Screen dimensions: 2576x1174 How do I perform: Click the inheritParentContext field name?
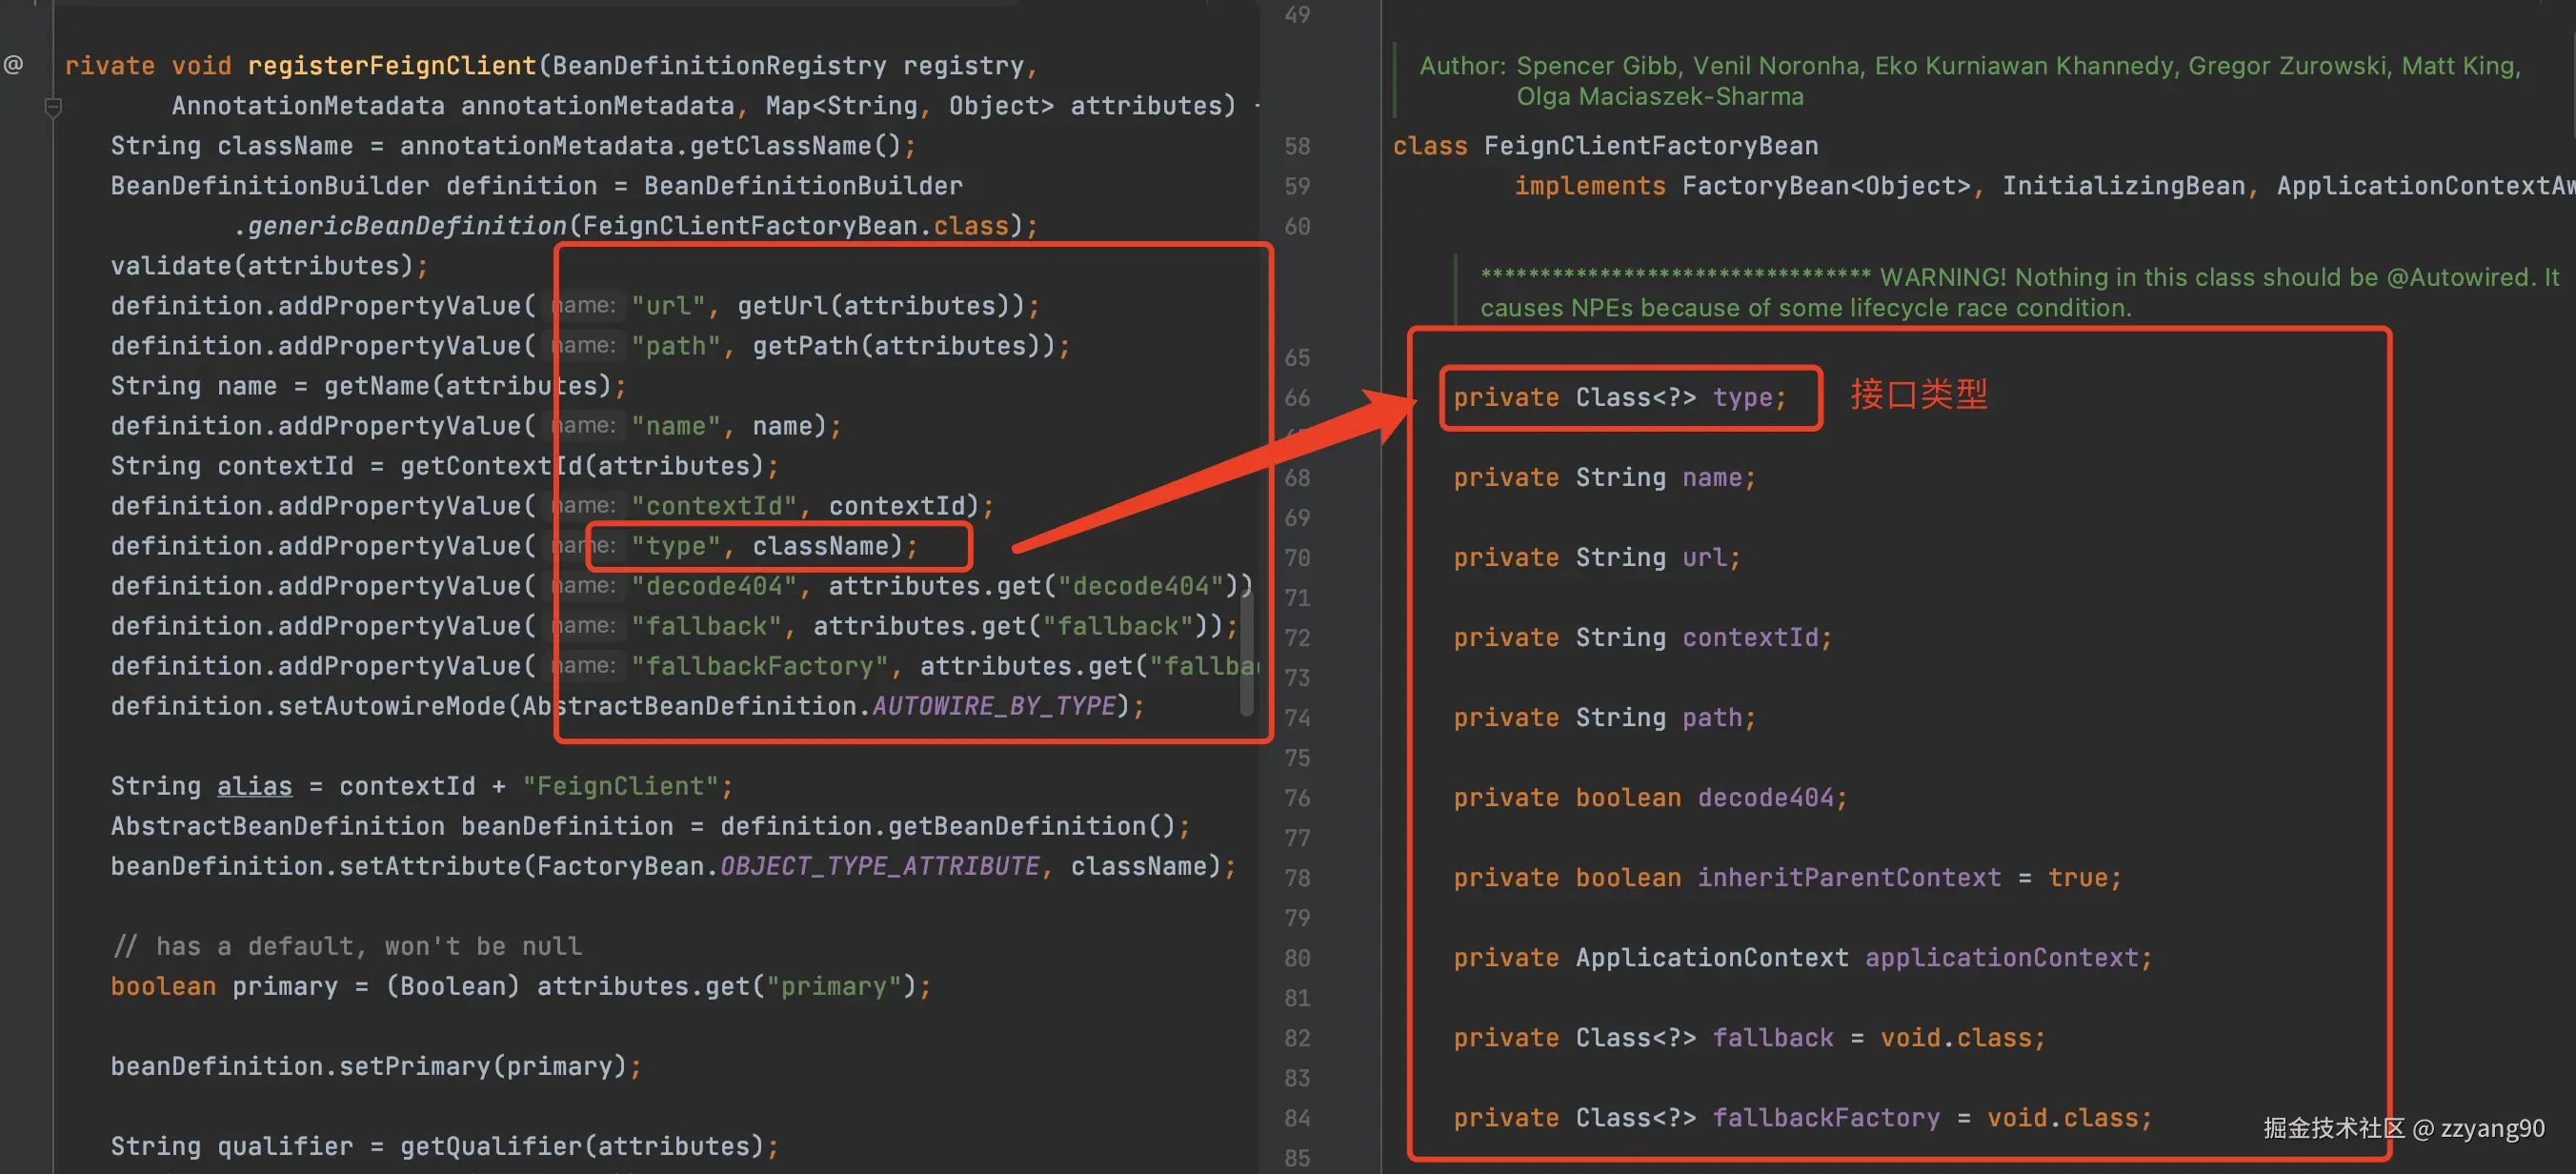(x=1849, y=878)
